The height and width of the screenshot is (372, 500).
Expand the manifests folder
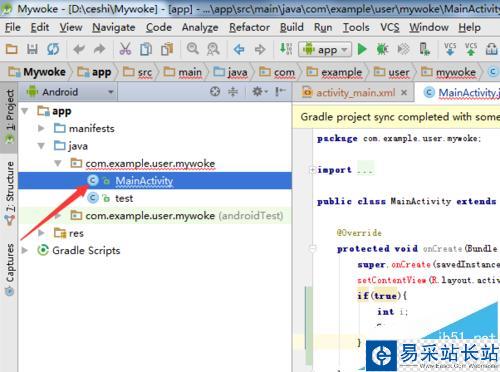click(41, 128)
